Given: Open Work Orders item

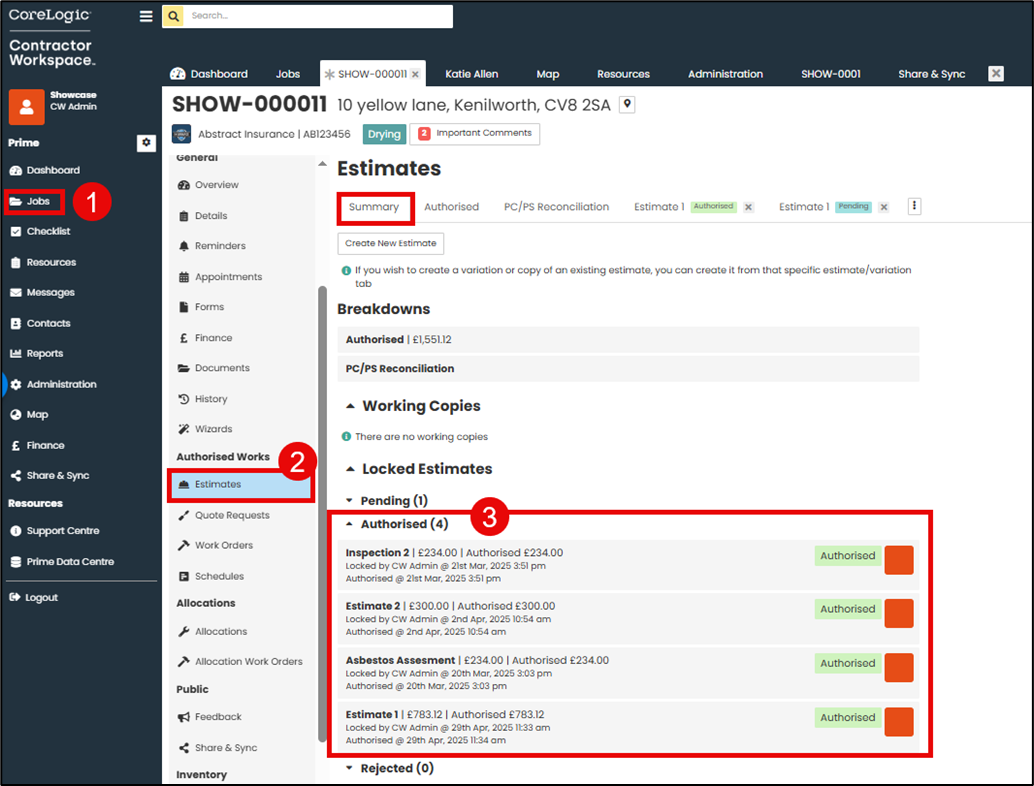Looking at the screenshot, I should click(215, 545).
